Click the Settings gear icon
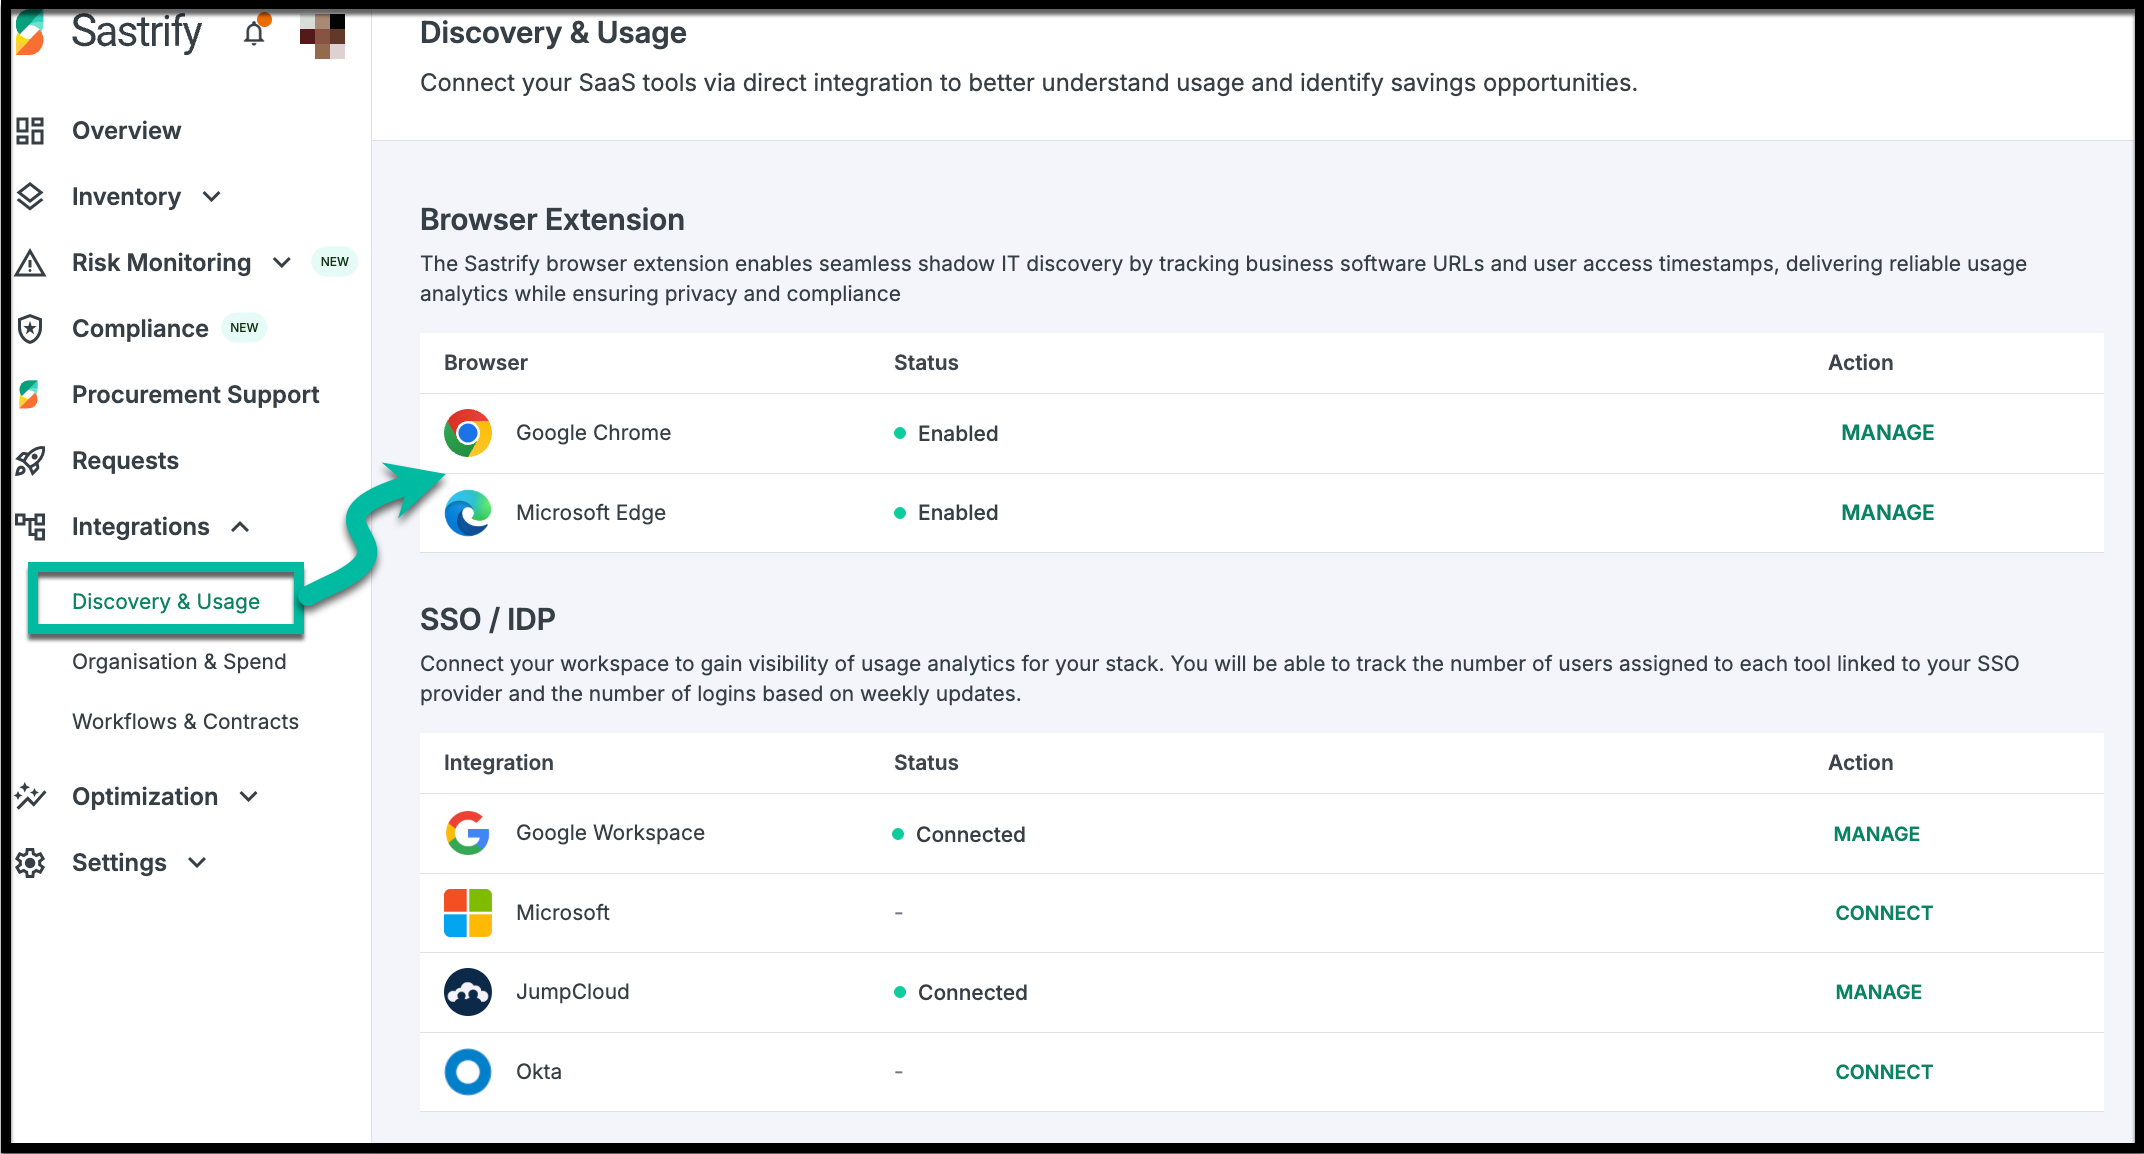 pos(30,863)
